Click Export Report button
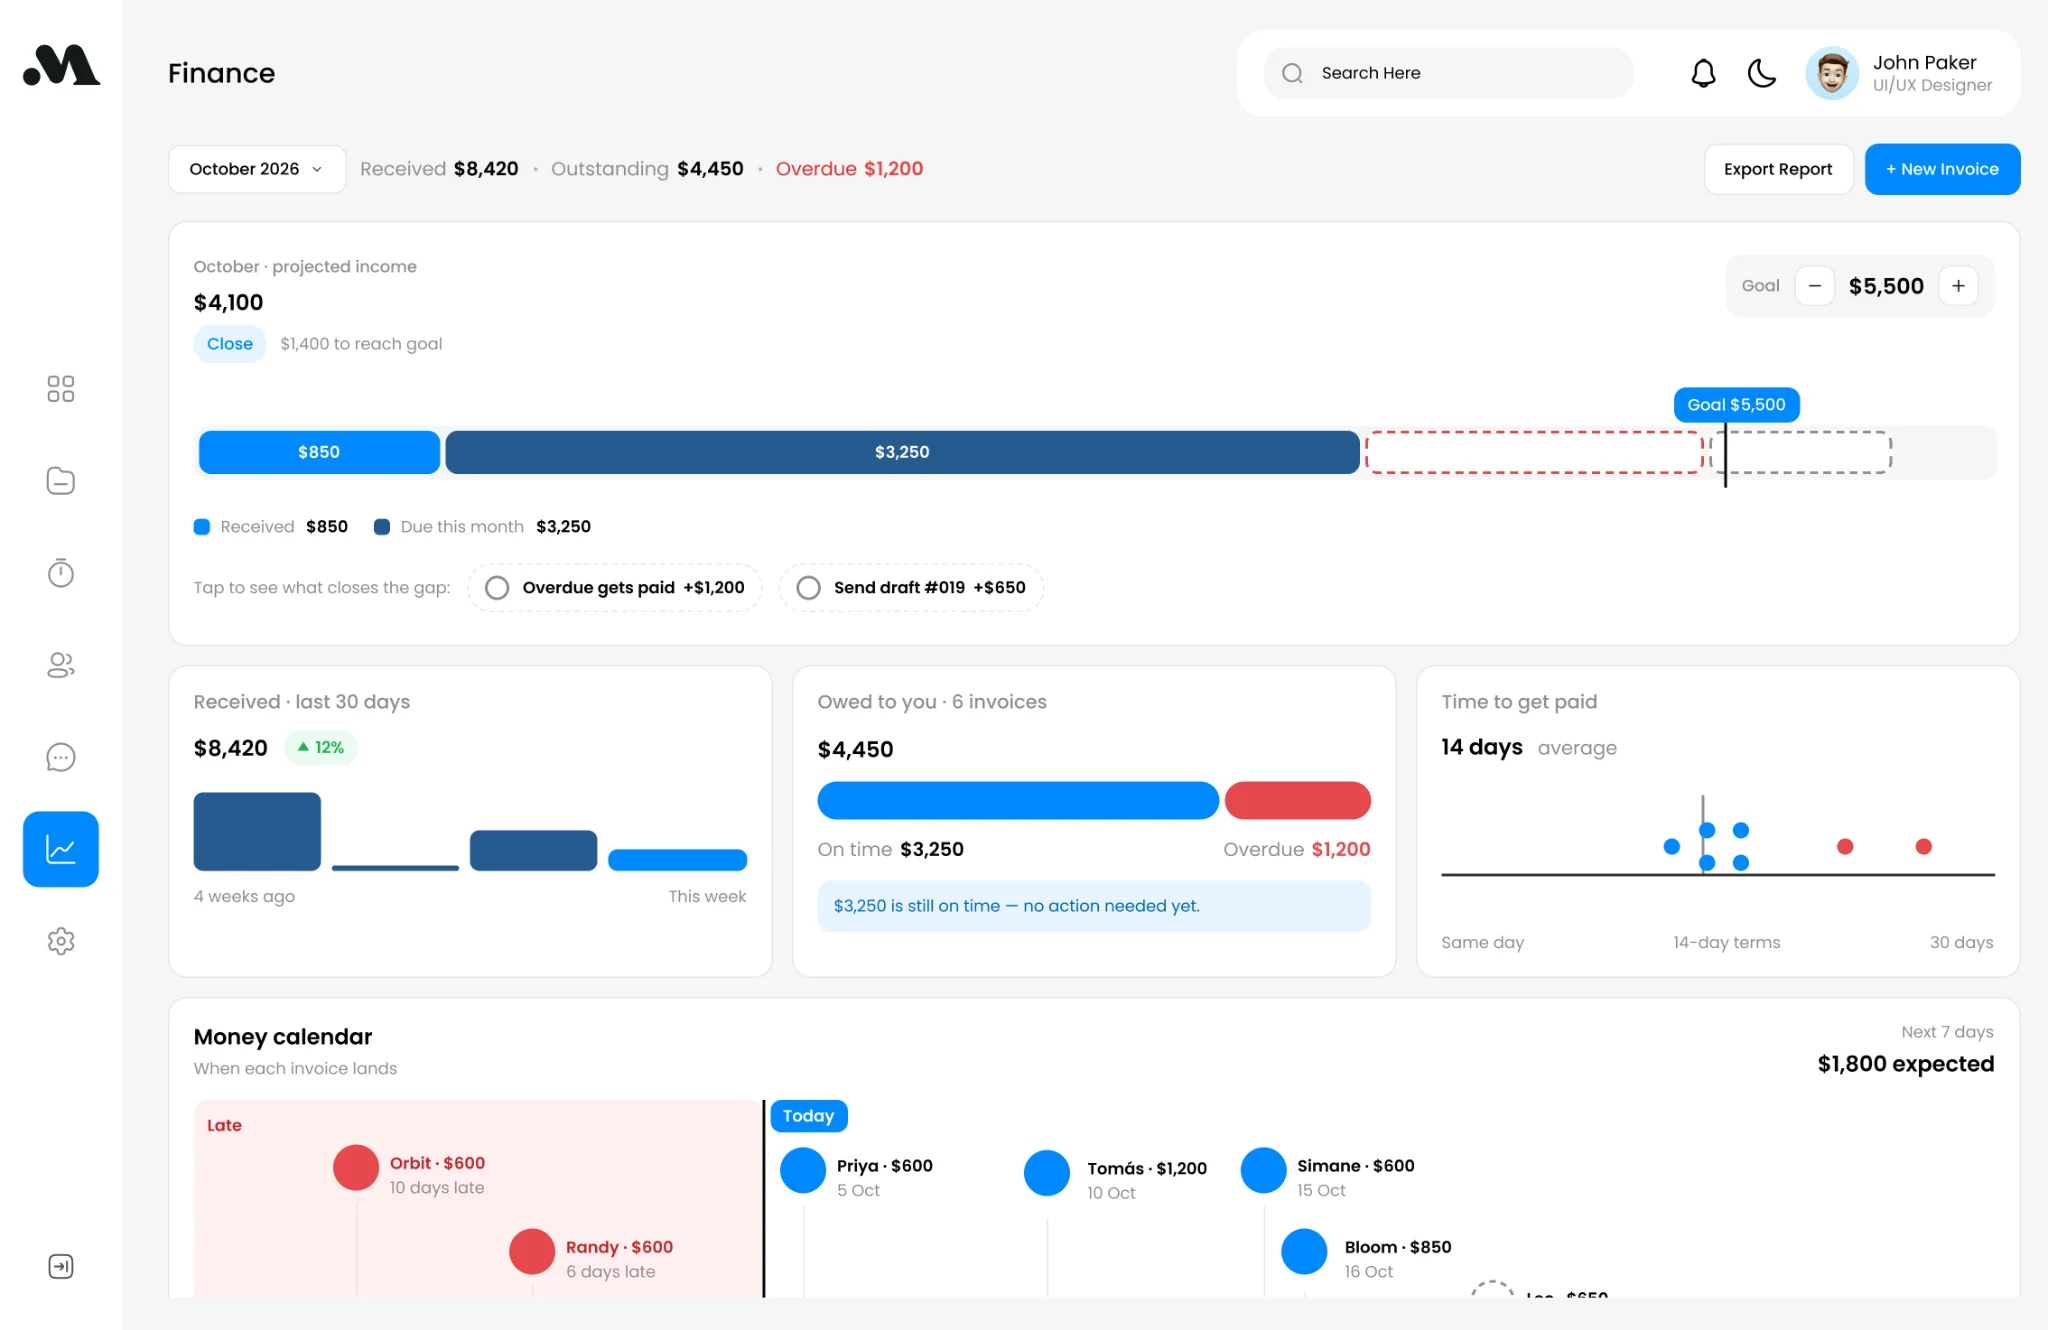 [x=1778, y=169]
